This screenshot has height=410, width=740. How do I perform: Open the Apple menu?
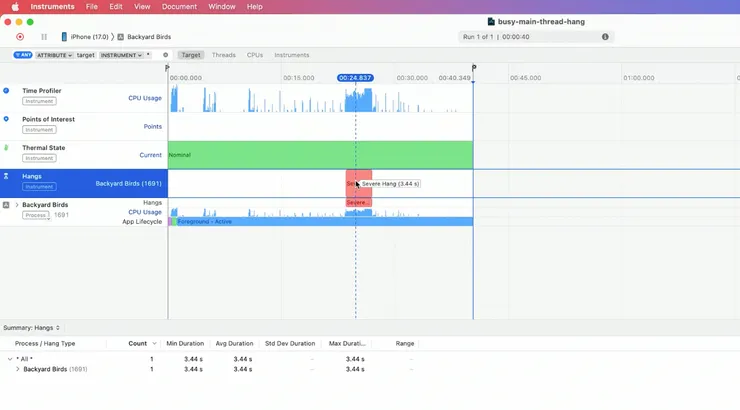click(15, 7)
